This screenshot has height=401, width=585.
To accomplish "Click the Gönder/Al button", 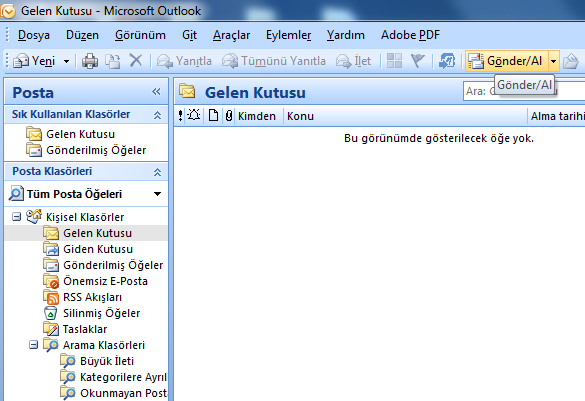I will (x=507, y=61).
